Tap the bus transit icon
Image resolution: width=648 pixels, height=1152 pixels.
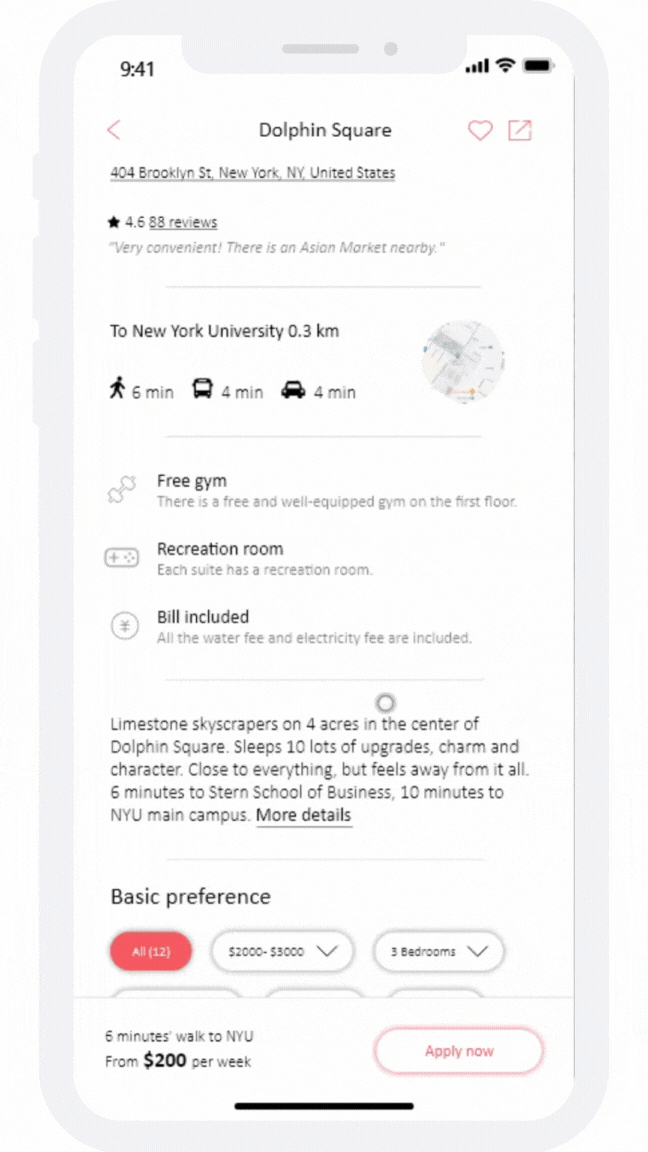[x=202, y=388]
